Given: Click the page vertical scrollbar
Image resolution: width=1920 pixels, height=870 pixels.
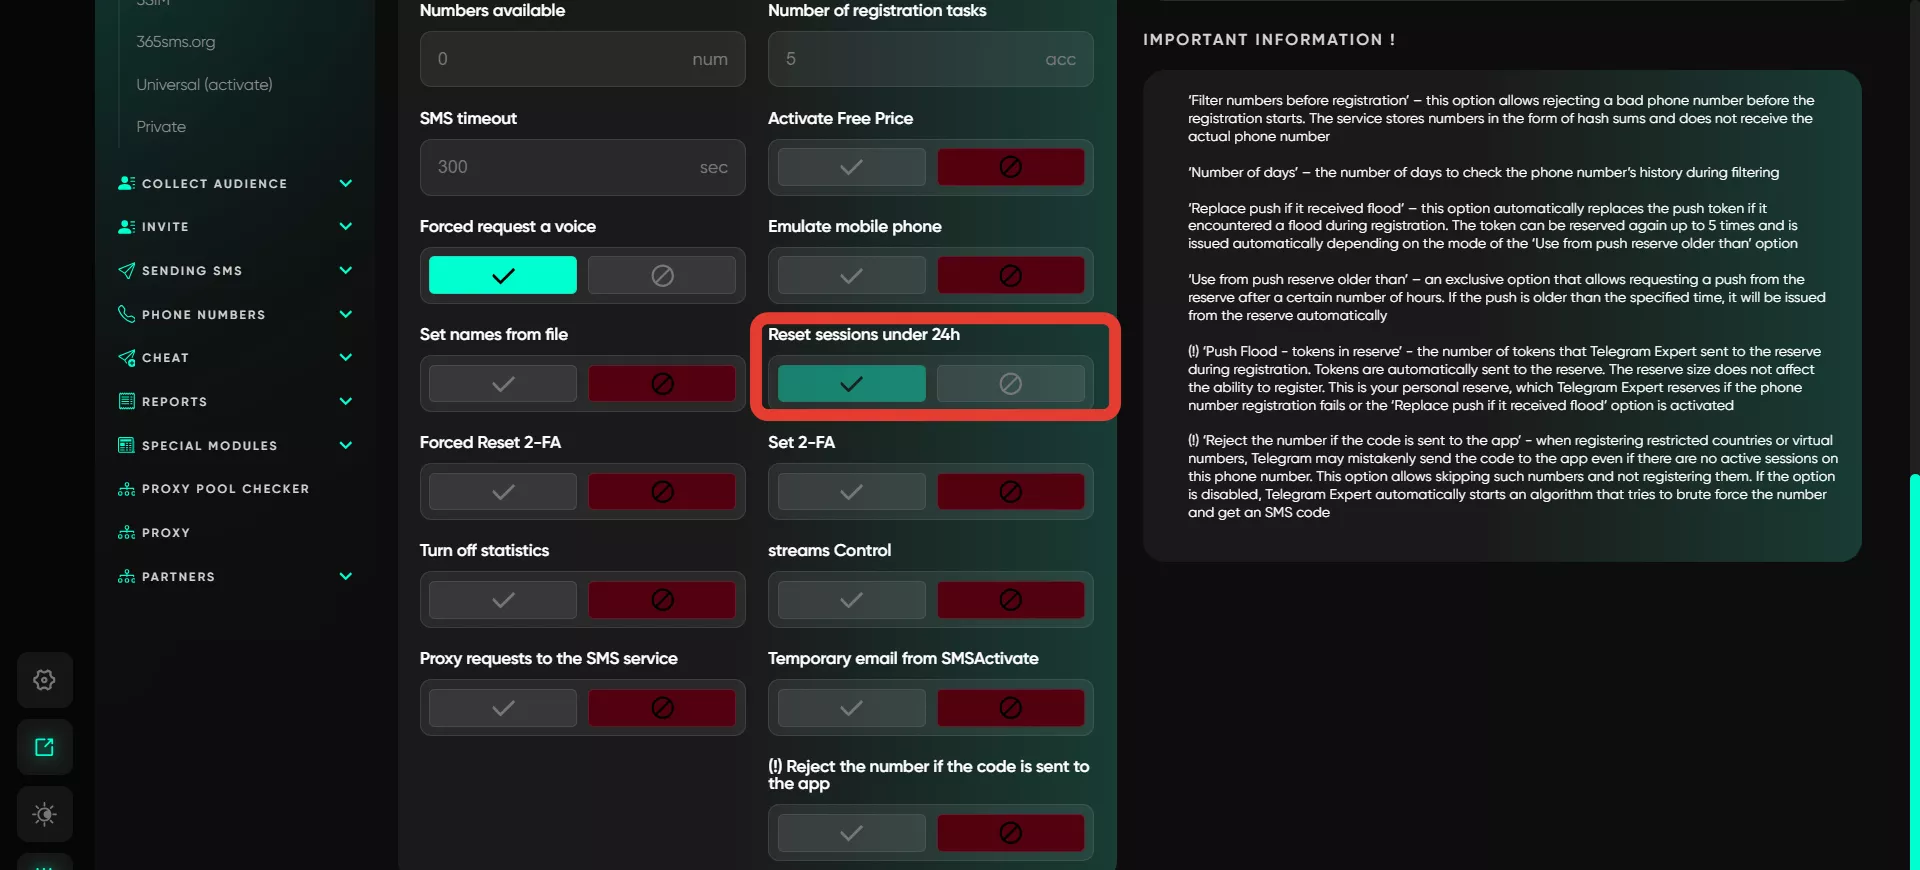Looking at the screenshot, I should click(x=1914, y=670).
